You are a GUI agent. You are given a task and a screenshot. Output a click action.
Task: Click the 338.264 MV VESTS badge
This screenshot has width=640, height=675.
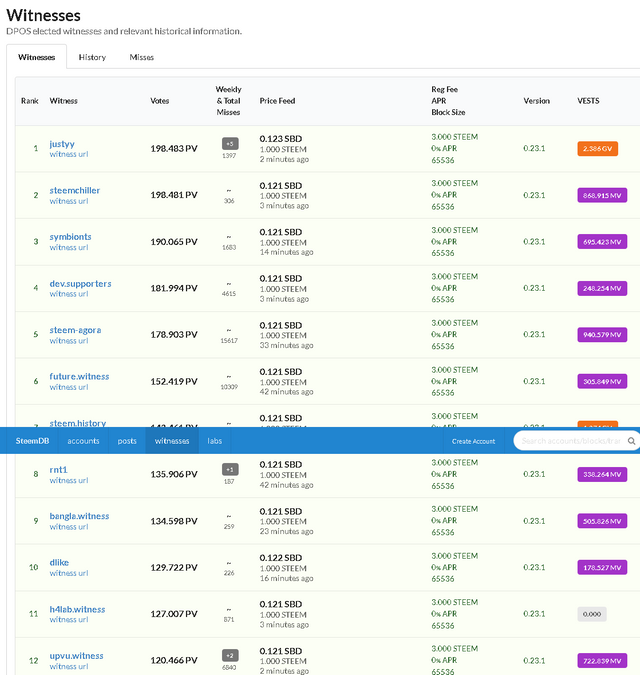pos(602,474)
